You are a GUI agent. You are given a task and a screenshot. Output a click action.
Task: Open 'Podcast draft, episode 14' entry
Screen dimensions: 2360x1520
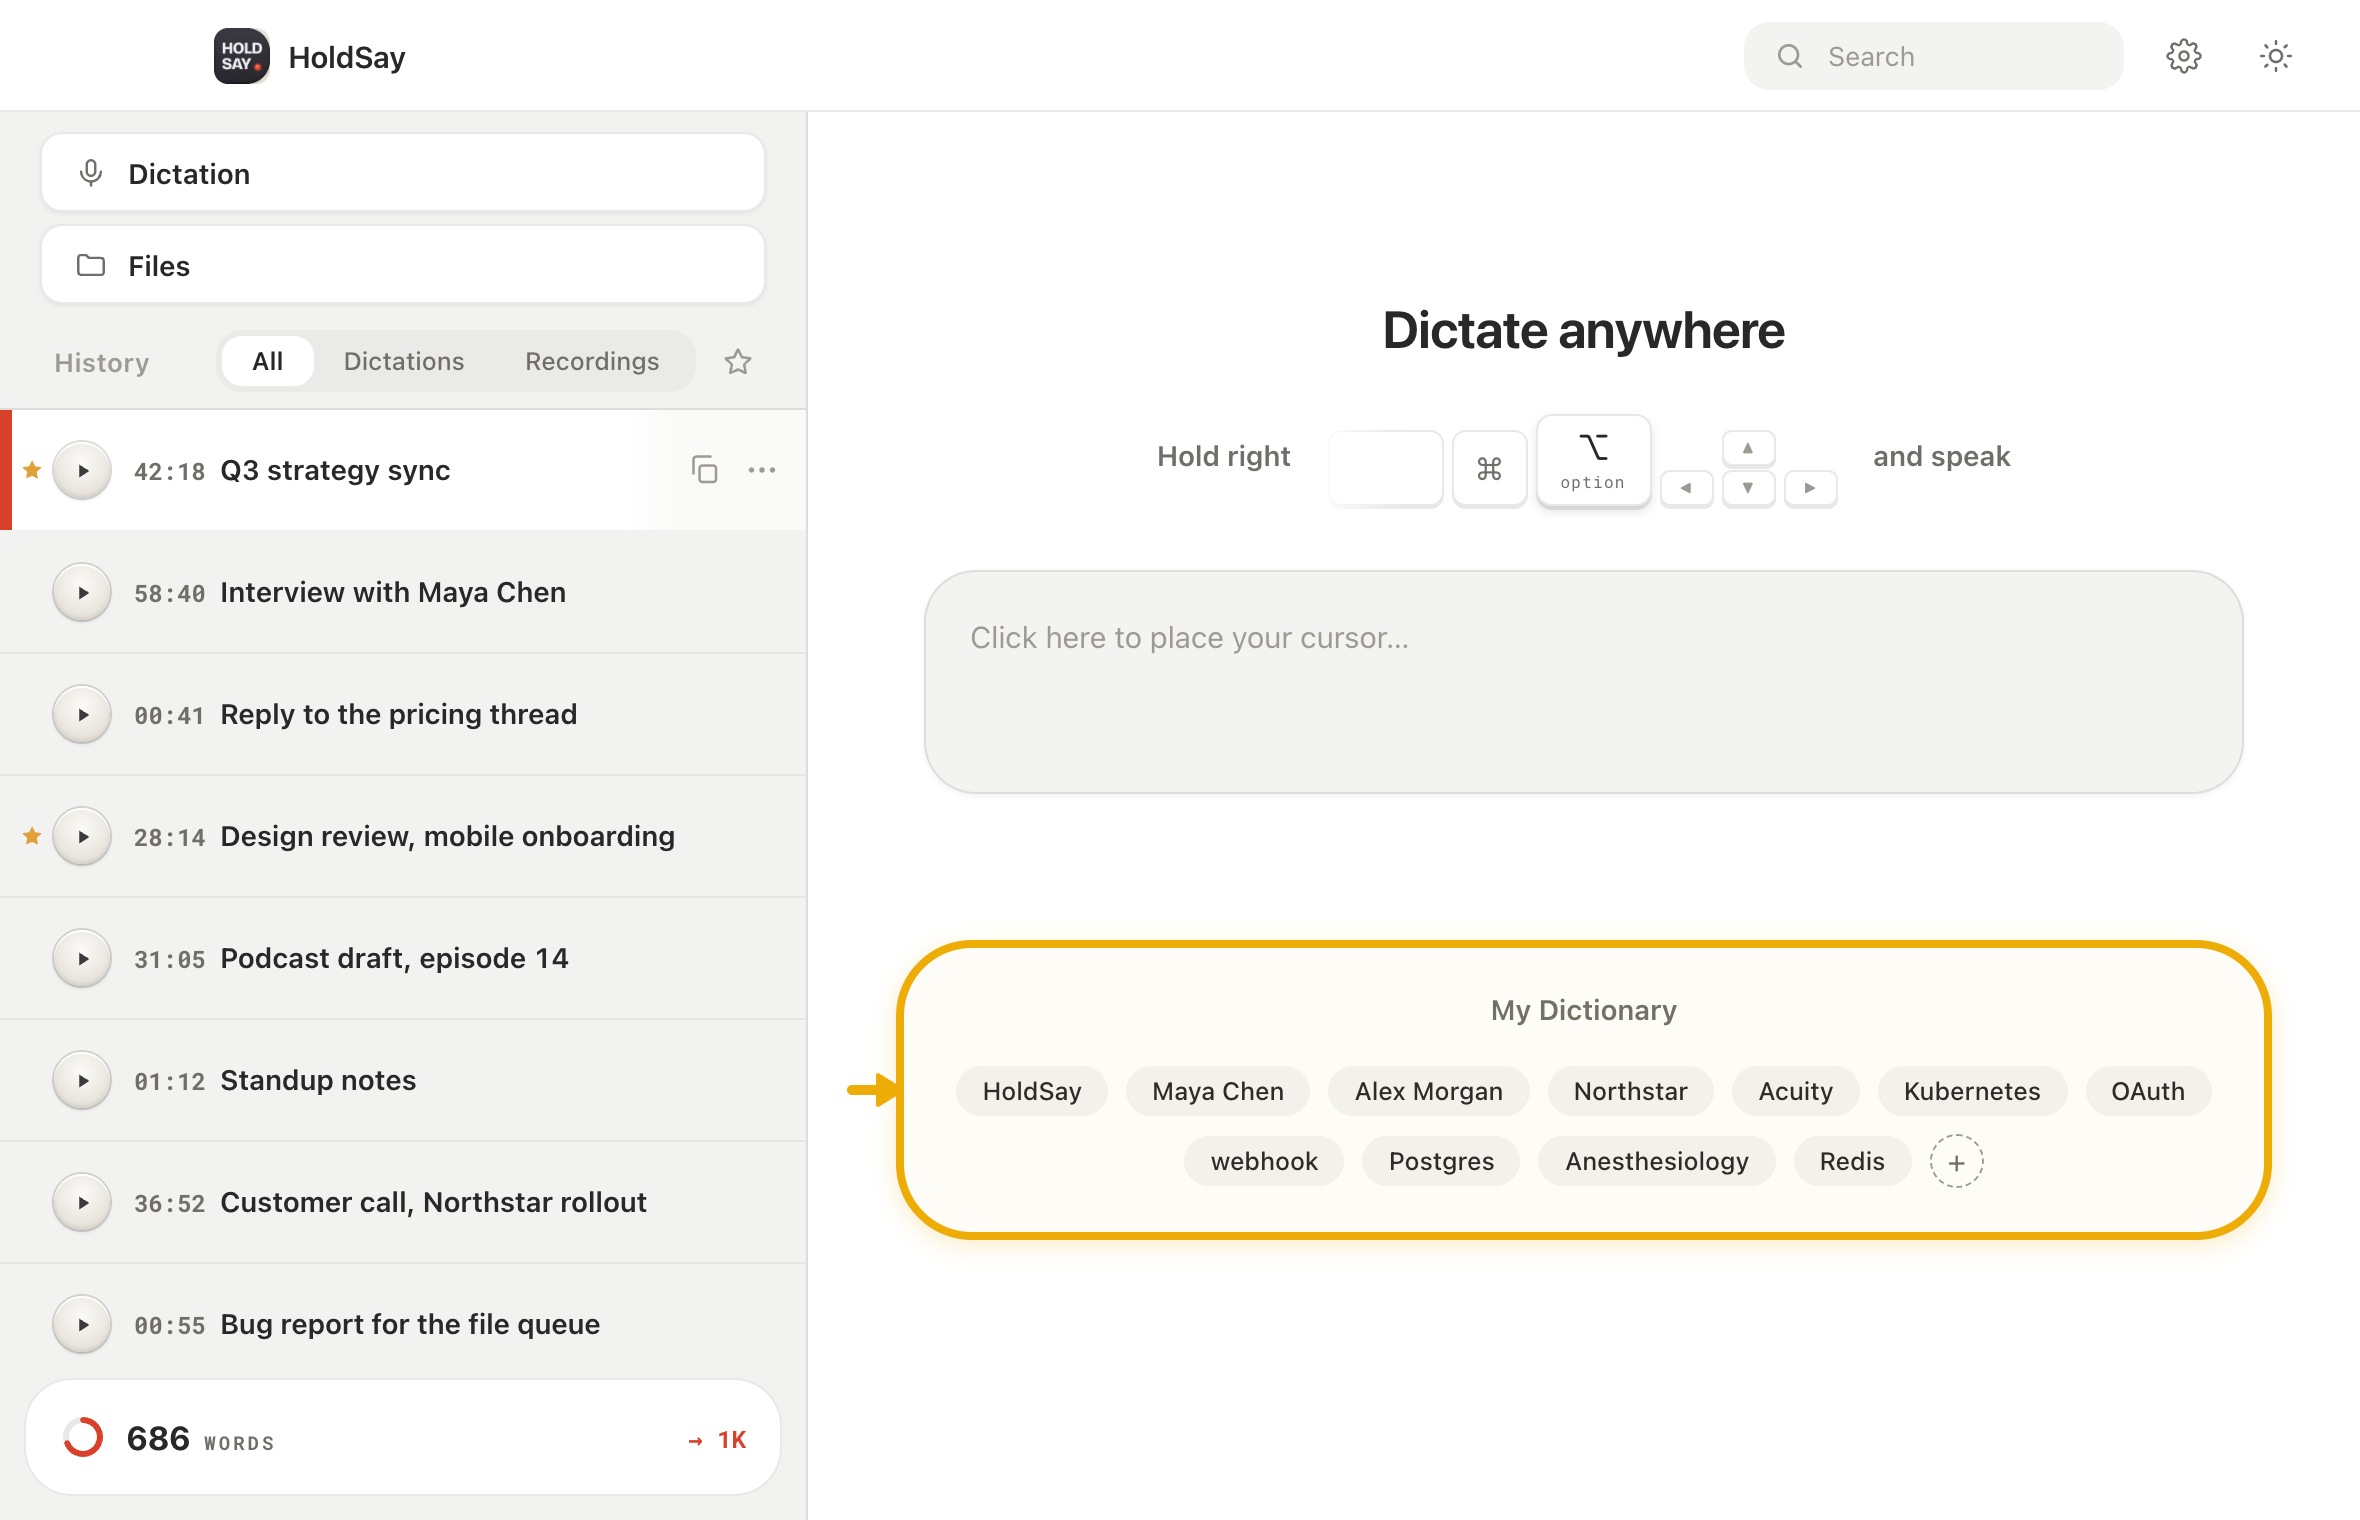pyautogui.click(x=403, y=958)
